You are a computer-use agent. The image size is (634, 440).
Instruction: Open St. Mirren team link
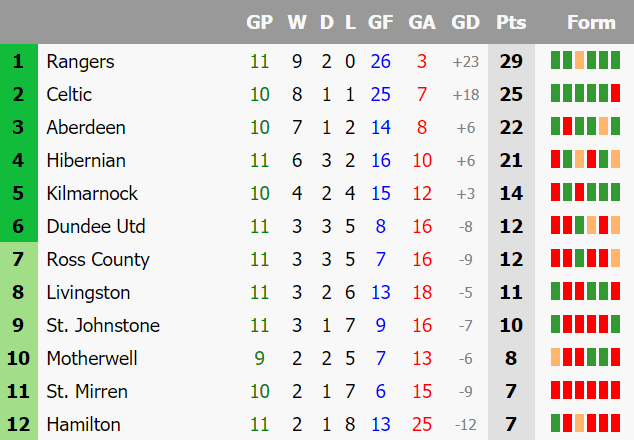[87, 391]
